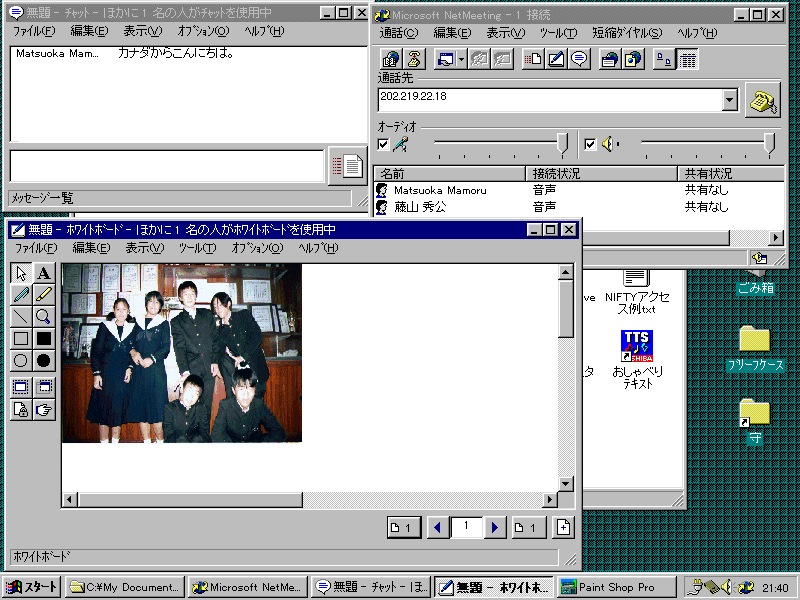Switch NetMeeting to details list view
Screen dimensions: 800x600
(687, 60)
